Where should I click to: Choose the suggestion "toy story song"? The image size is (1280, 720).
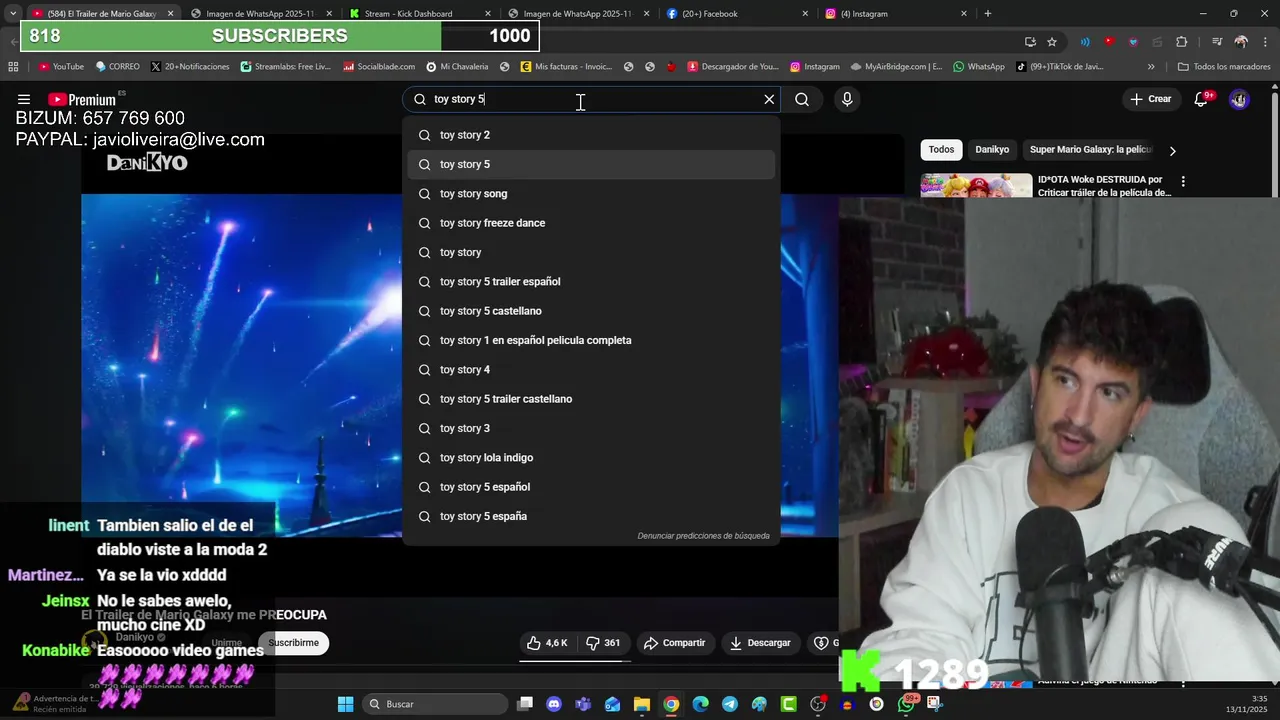click(591, 193)
